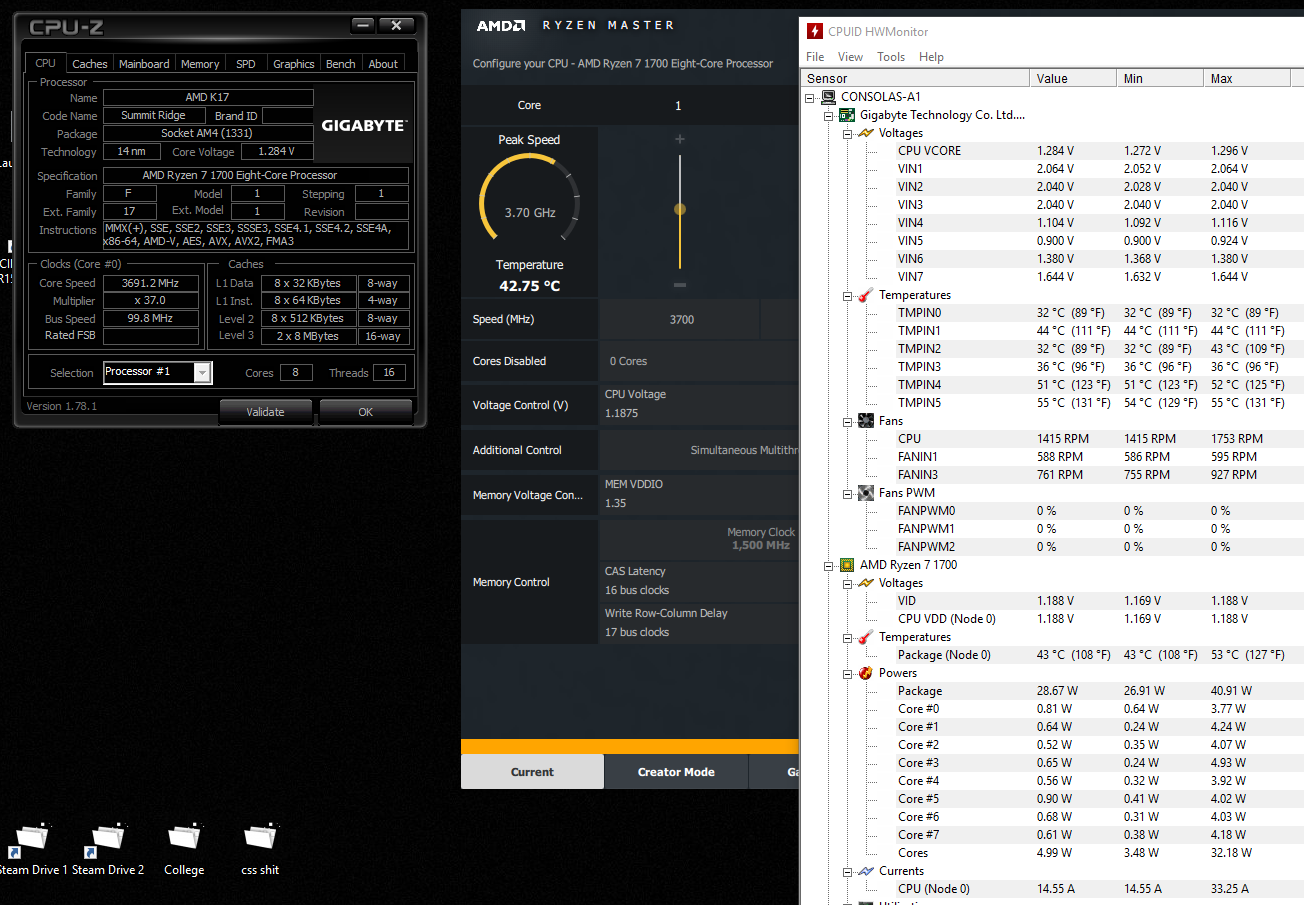Open the About tab in CPU-Z
Image resolution: width=1304 pixels, height=905 pixels.
coord(383,64)
